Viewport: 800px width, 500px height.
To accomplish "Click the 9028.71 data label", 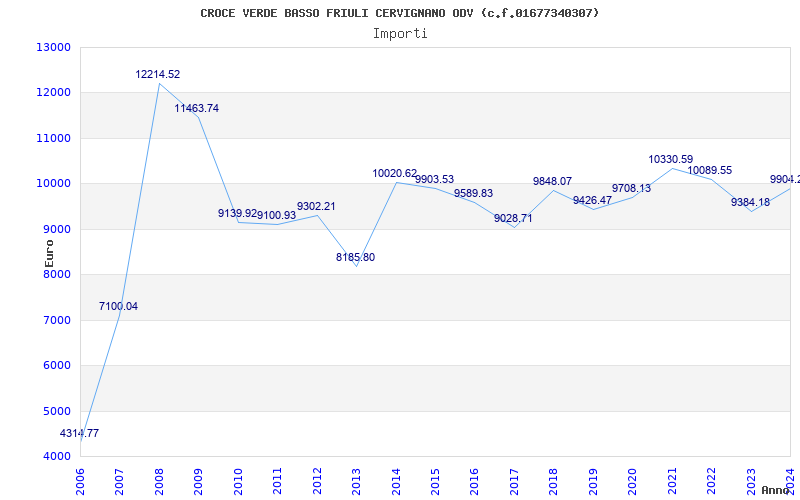I will pos(513,218).
